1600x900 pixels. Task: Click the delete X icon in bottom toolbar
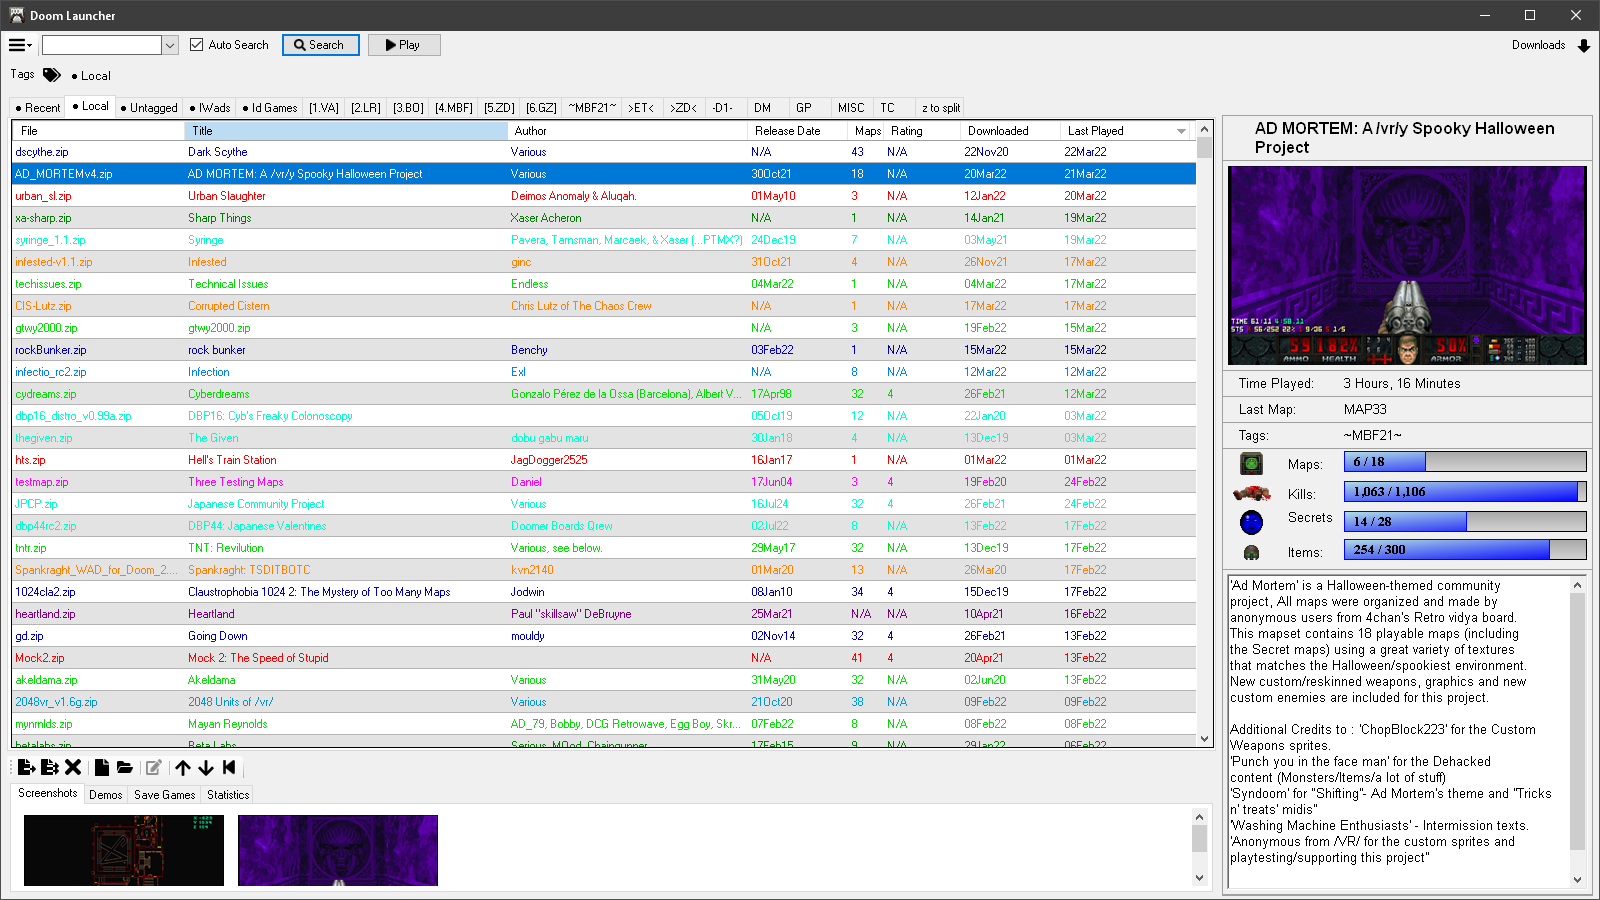point(73,767)
